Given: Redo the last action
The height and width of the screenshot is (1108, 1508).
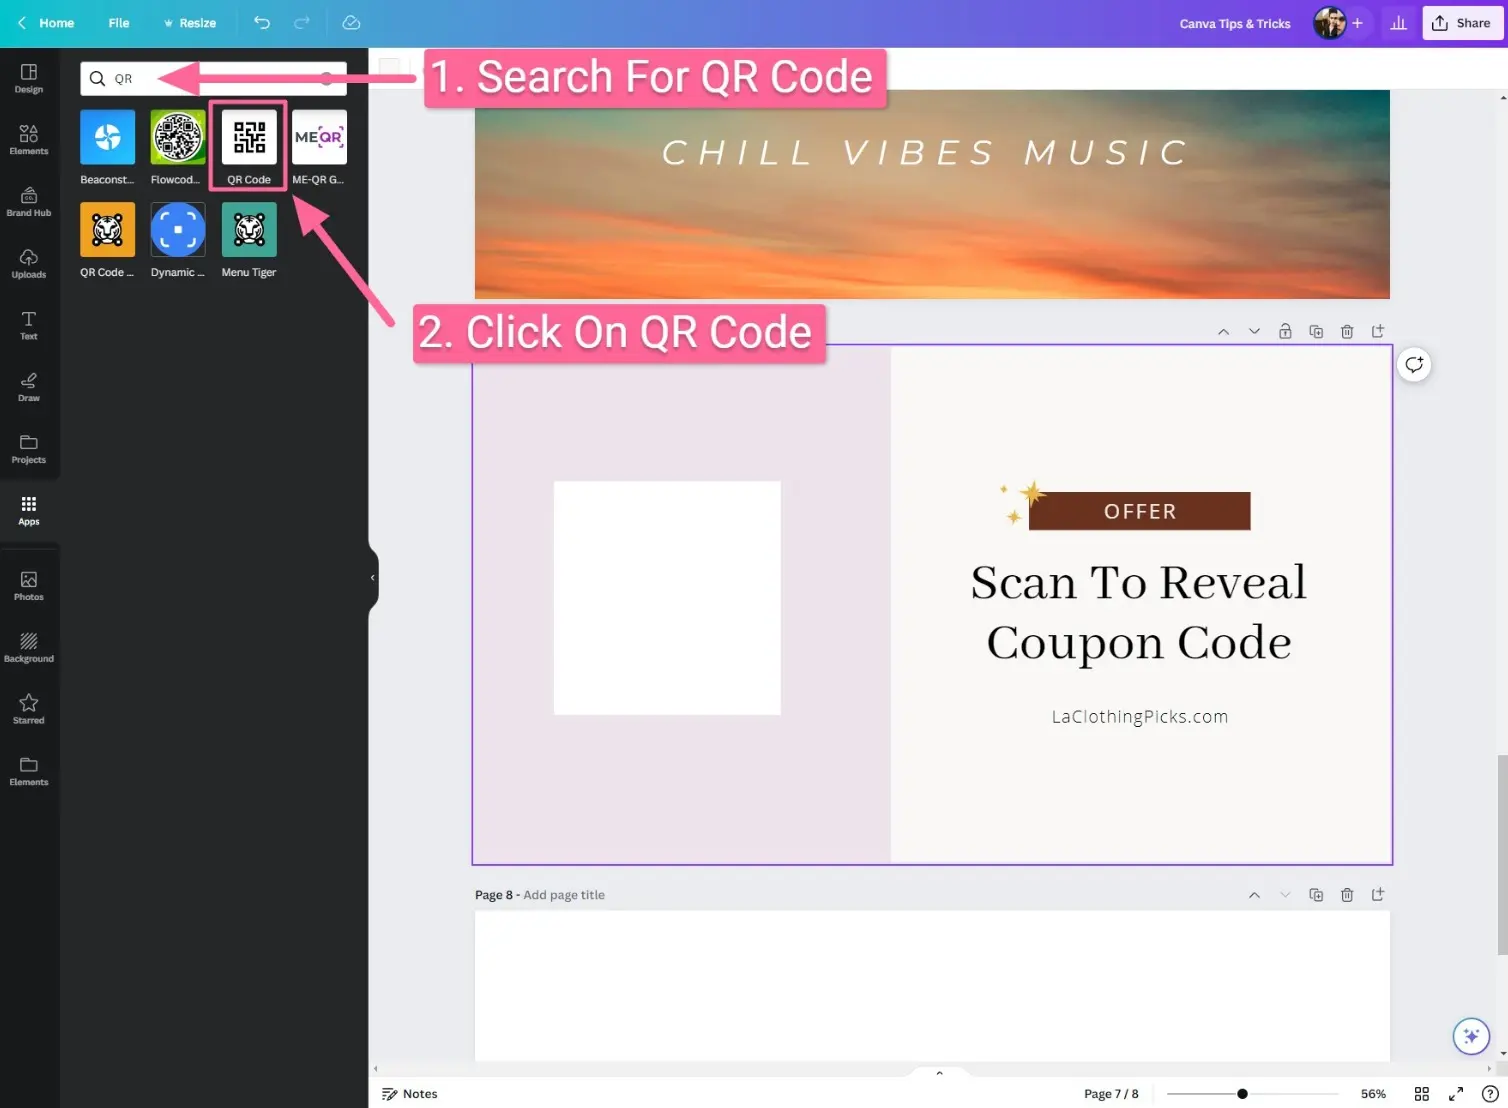Looking at the screenshot, I should (x=302, y=23).
